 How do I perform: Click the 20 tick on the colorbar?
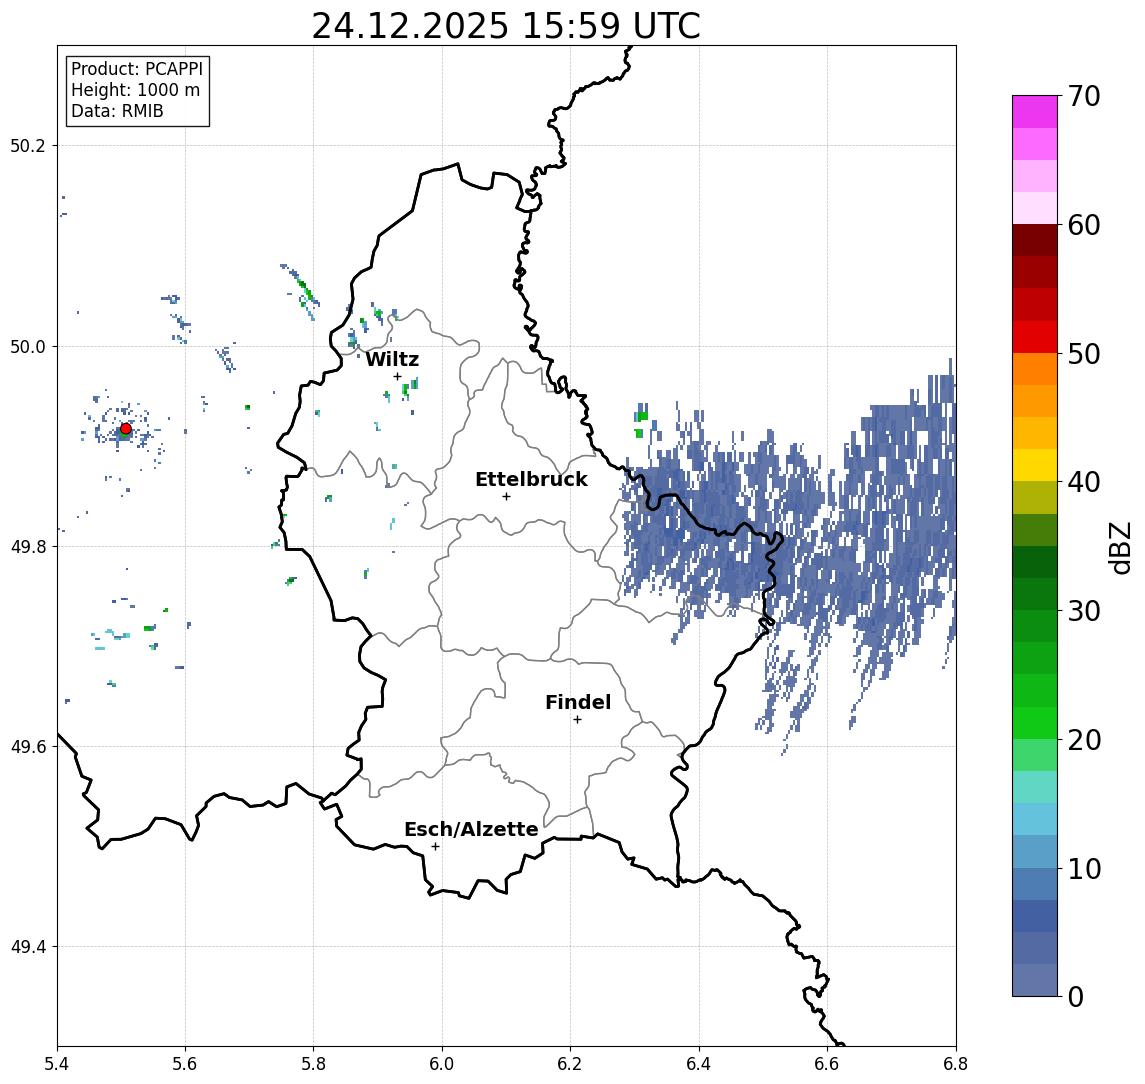coord(1084,739)
